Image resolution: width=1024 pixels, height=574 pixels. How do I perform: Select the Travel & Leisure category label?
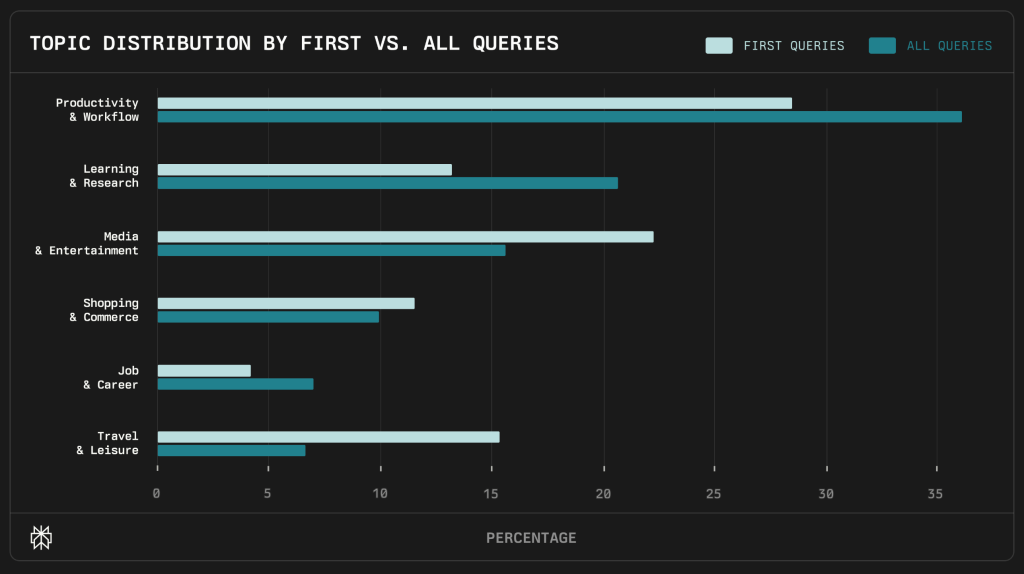[x=107, y=443]
